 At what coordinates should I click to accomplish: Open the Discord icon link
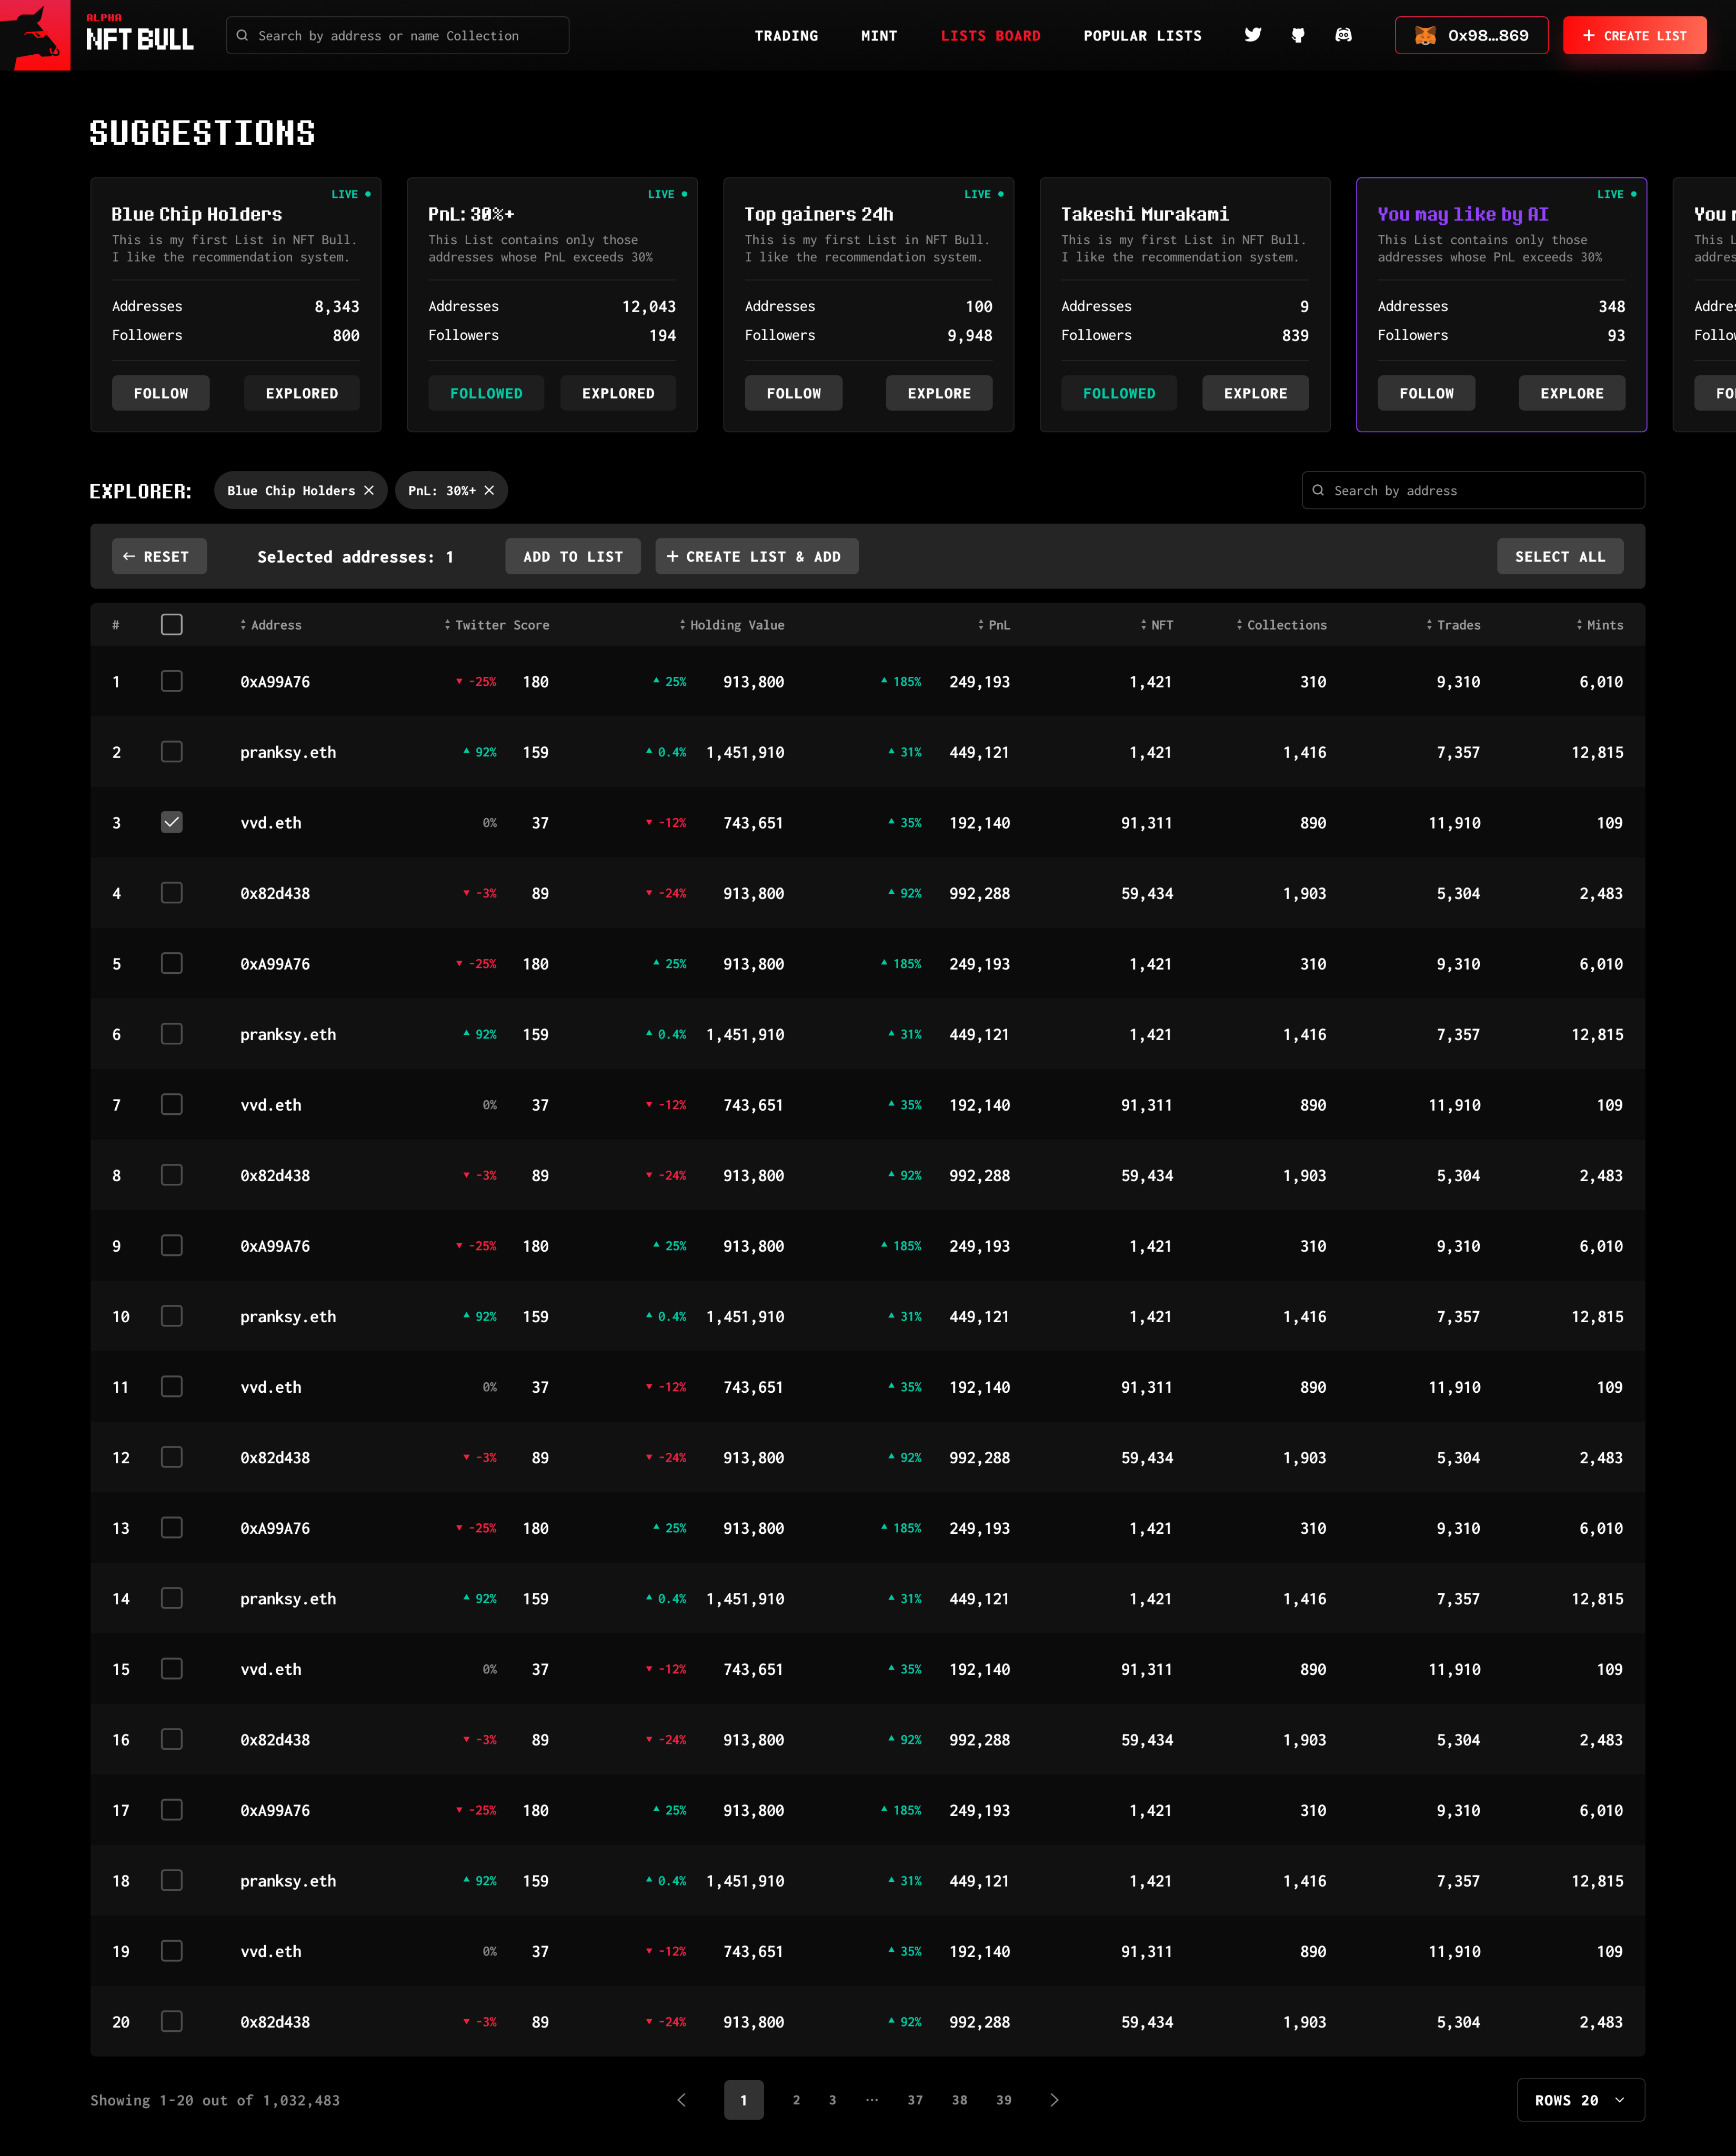1343,35
